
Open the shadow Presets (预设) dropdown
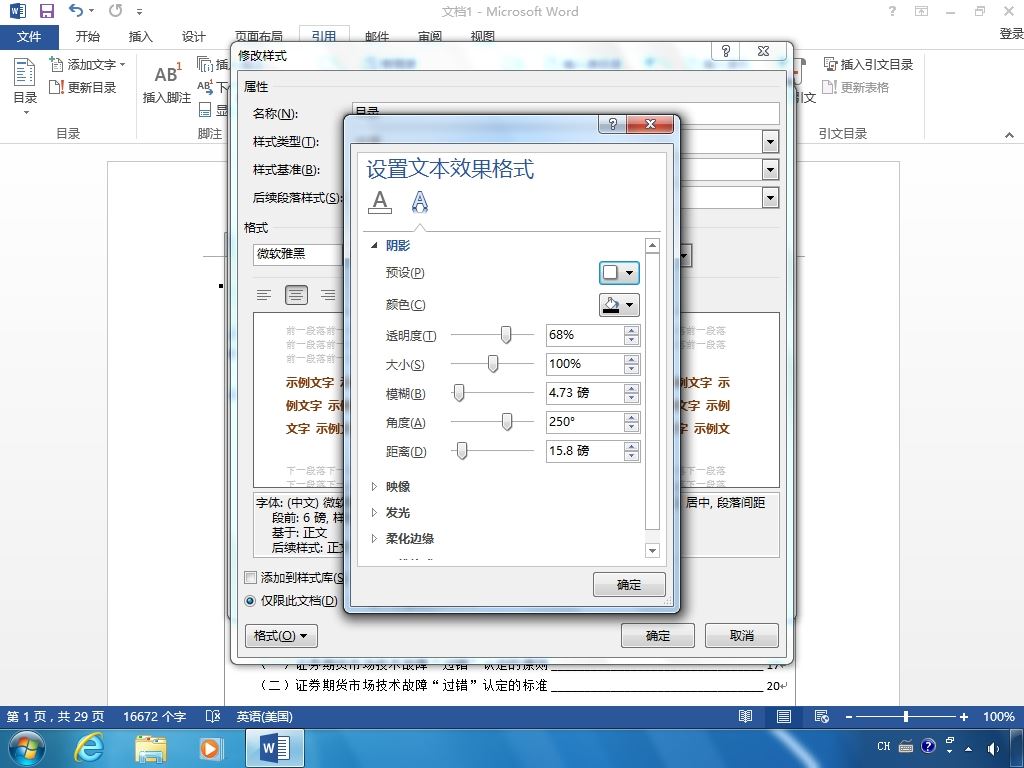(619, 272)
